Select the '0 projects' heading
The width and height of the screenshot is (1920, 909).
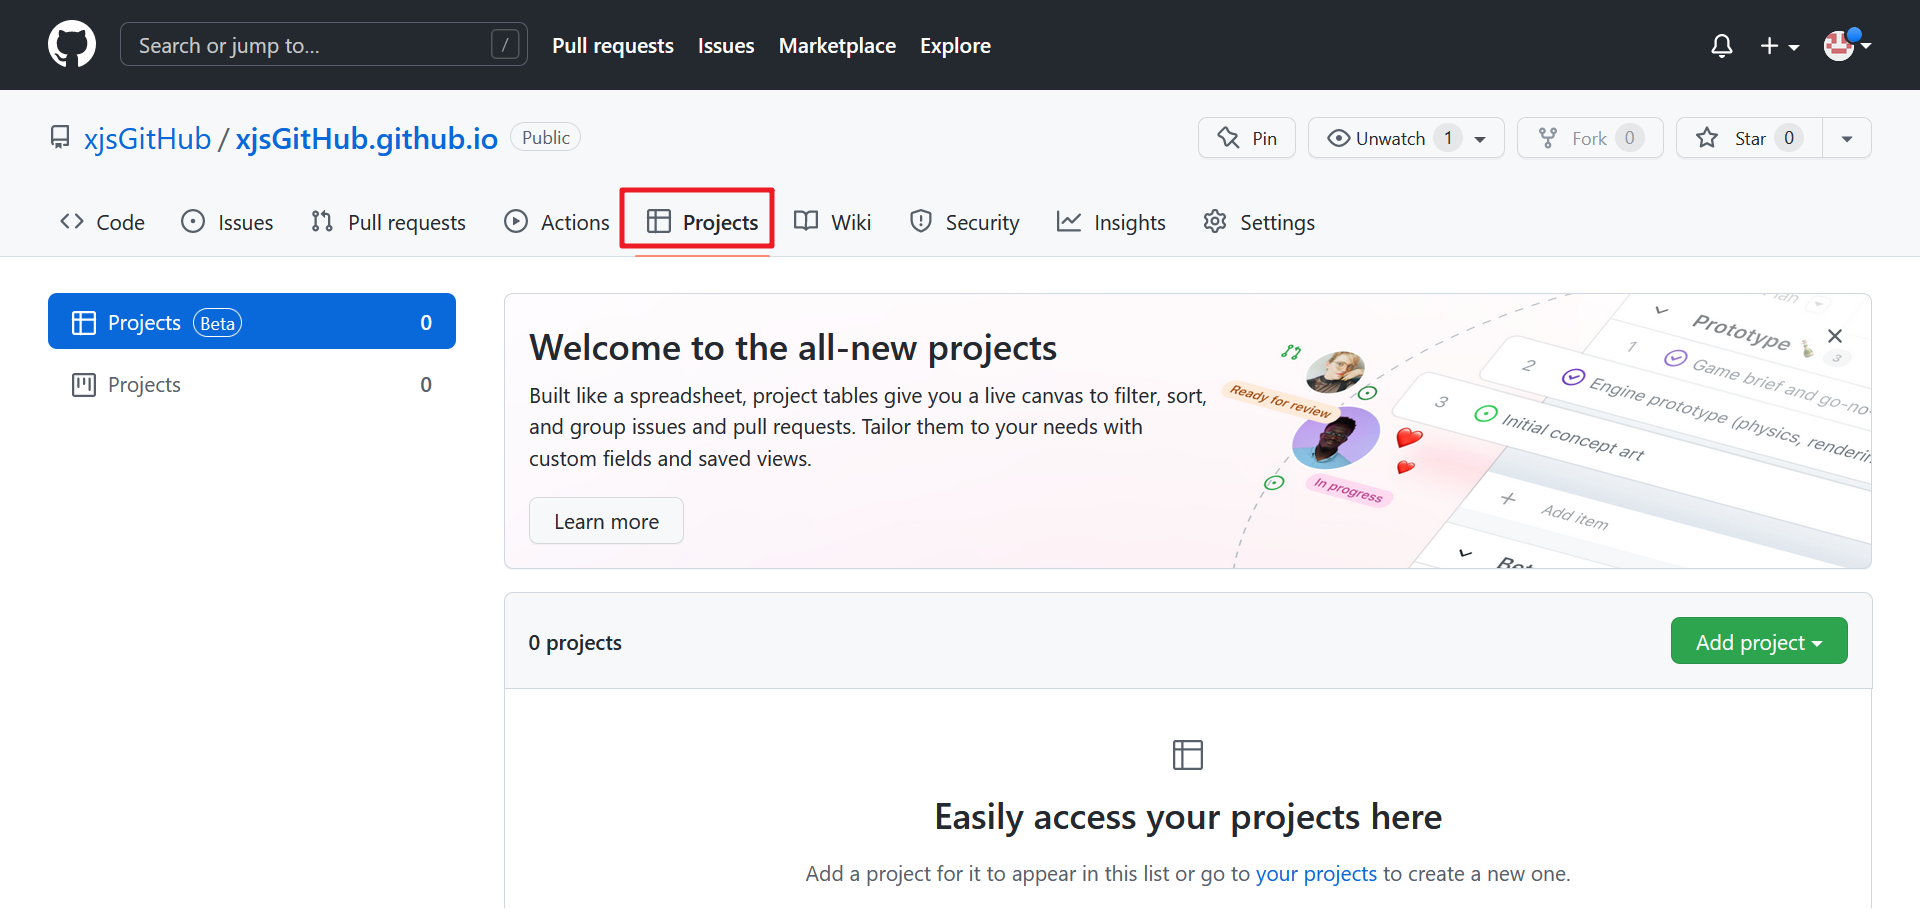575,642
